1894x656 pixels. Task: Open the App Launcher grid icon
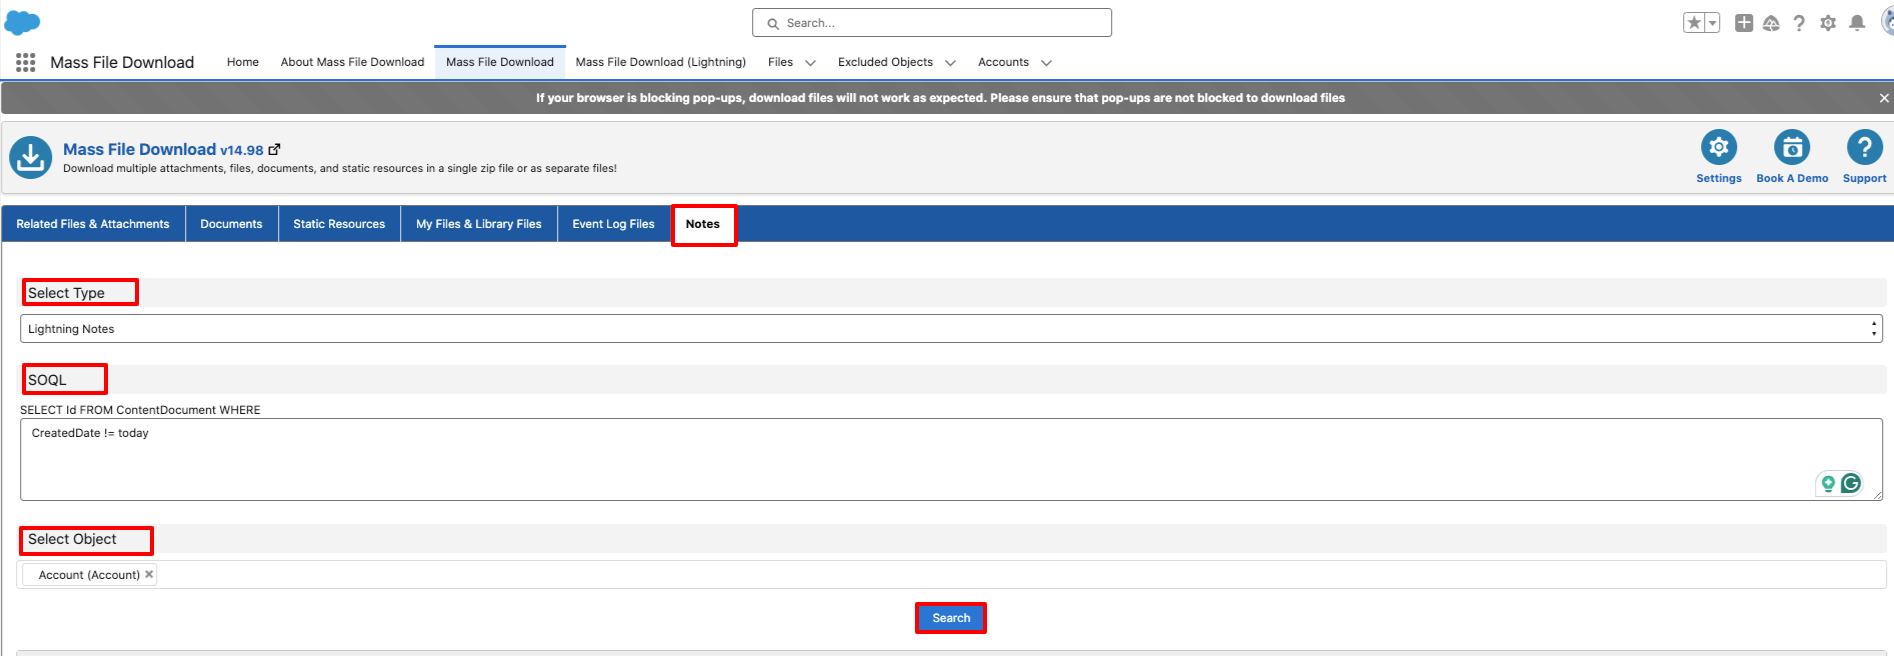(26, 62)
